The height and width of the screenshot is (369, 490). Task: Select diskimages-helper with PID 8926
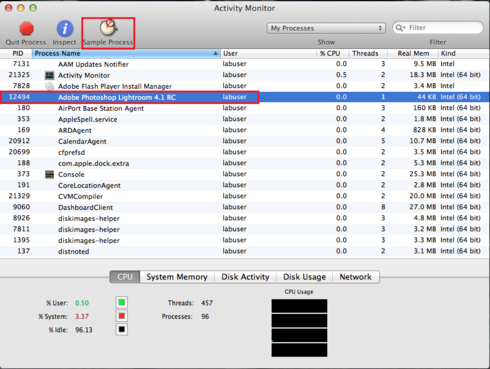tap(245, 218)
